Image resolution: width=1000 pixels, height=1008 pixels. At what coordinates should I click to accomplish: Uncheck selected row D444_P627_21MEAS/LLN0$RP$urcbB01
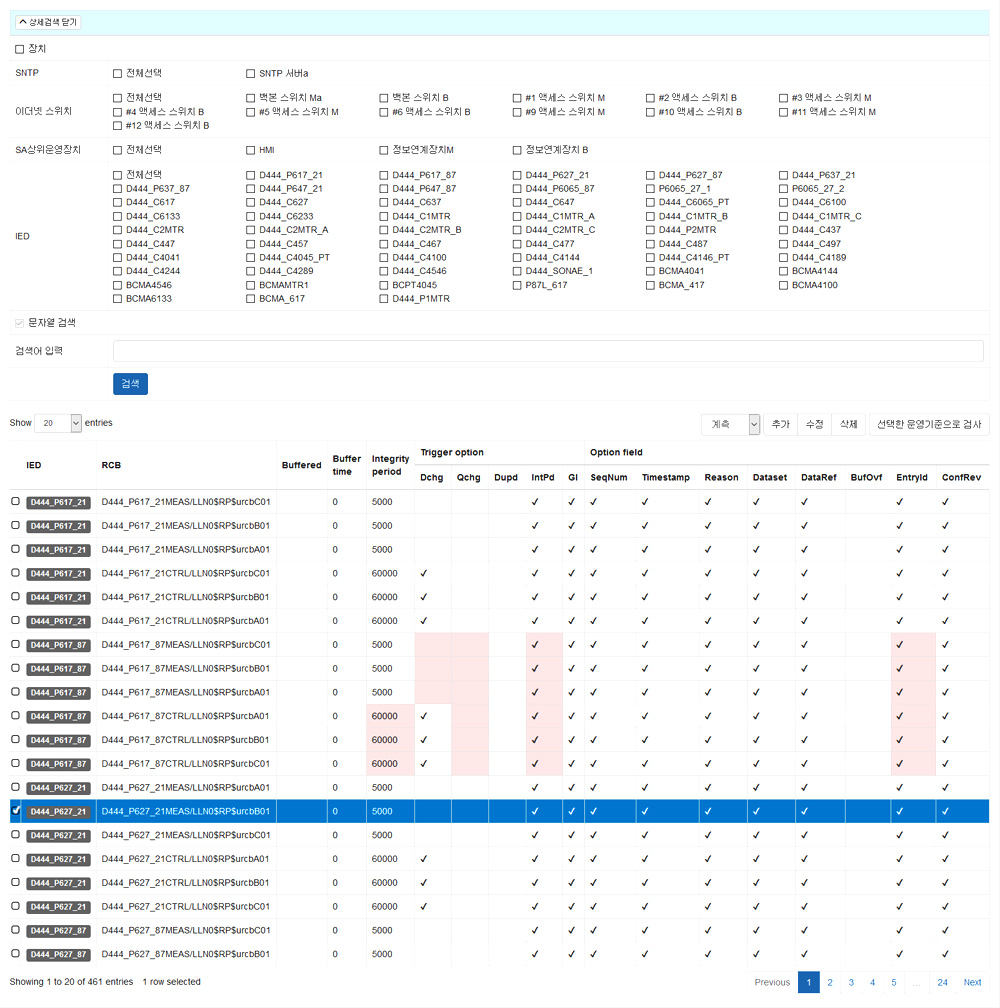click(x=15, y=811)
